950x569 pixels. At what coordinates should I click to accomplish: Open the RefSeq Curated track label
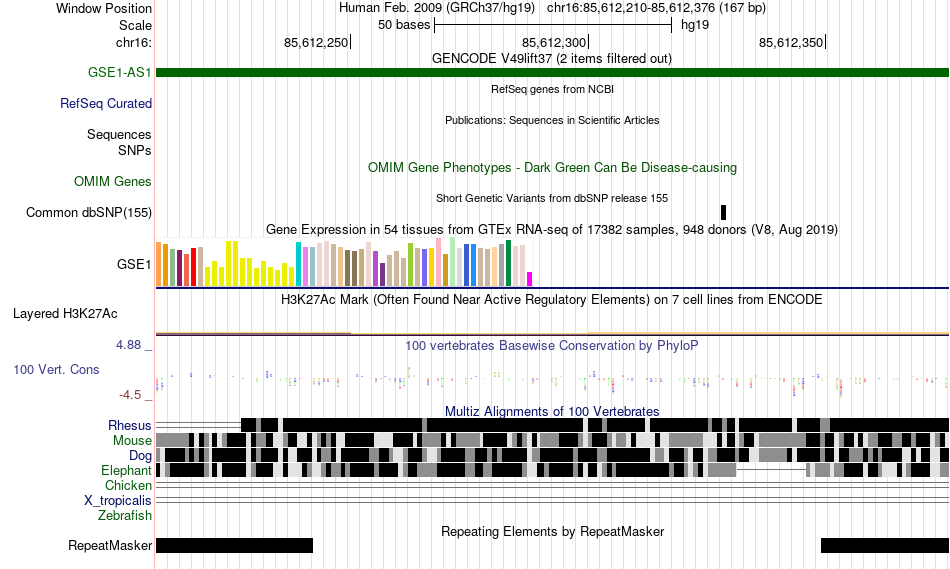(106, 104)
